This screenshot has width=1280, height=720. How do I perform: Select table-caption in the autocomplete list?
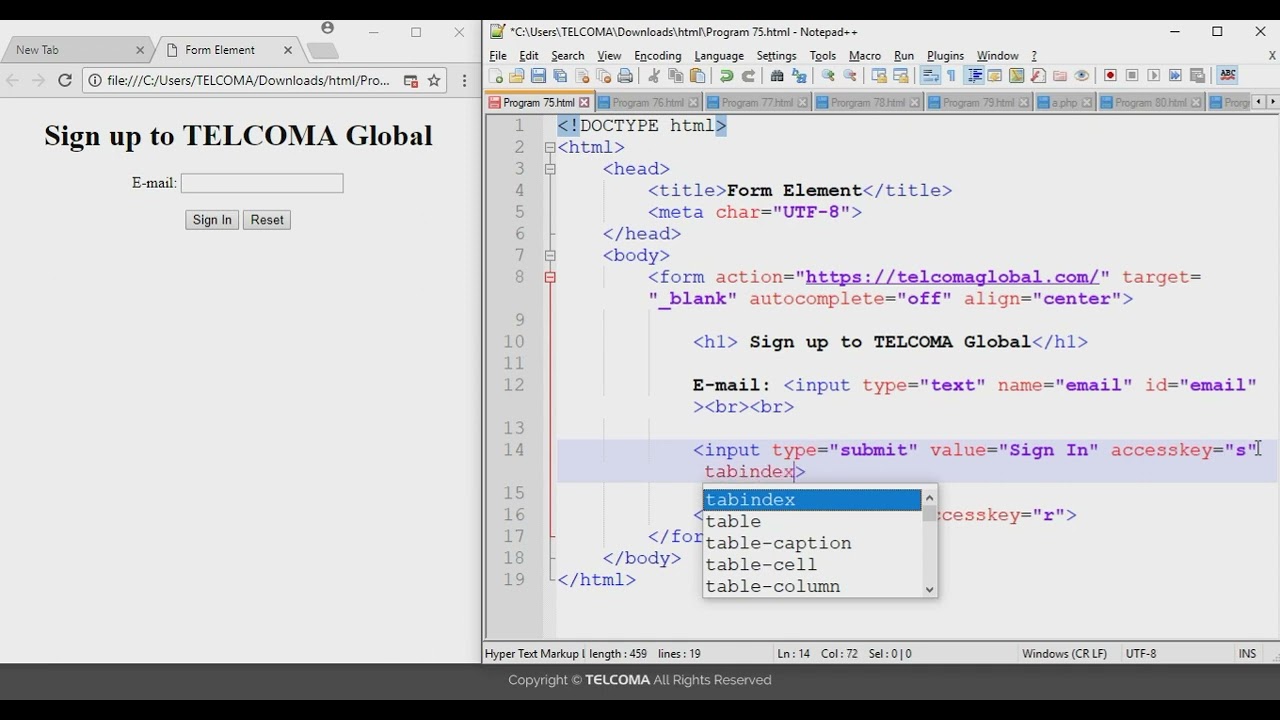812,543
